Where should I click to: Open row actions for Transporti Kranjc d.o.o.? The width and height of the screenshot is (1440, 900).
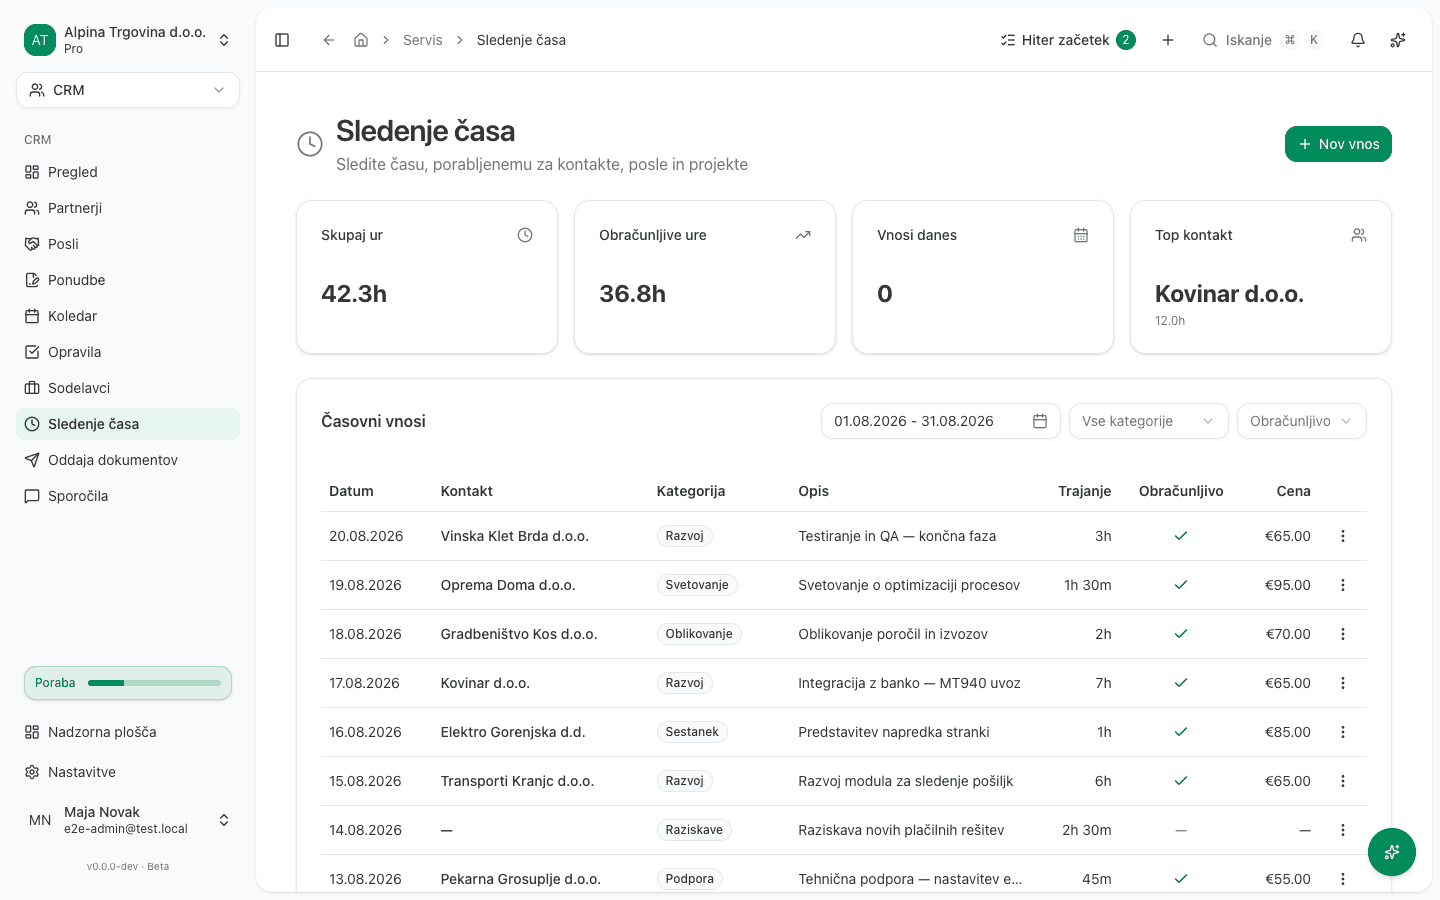point(1343,781)
